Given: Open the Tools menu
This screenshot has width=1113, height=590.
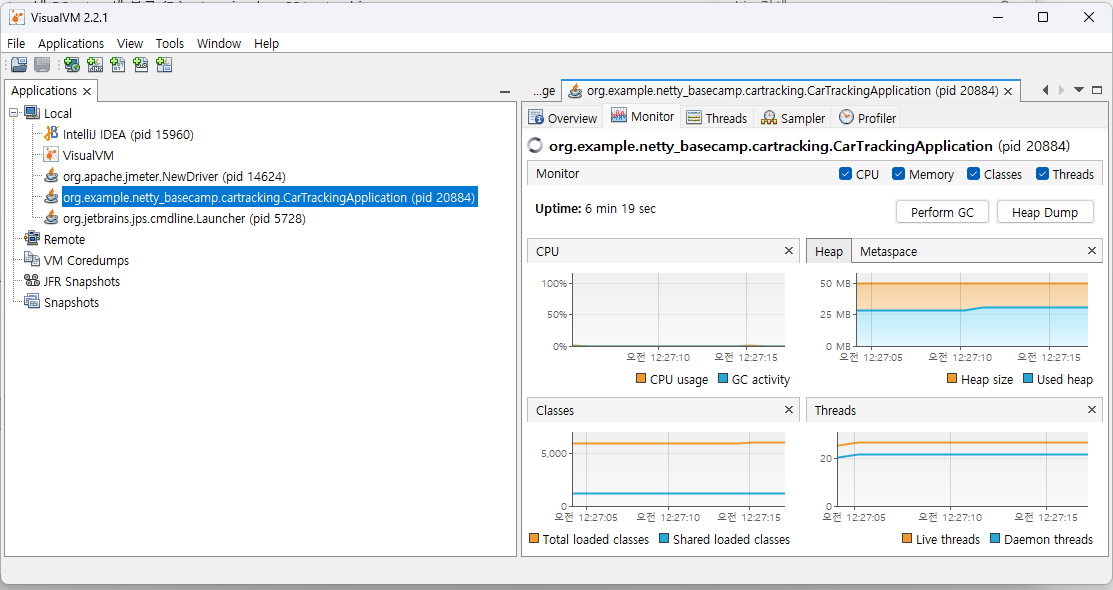Looking at the screenshot, I should click(170, 43).
